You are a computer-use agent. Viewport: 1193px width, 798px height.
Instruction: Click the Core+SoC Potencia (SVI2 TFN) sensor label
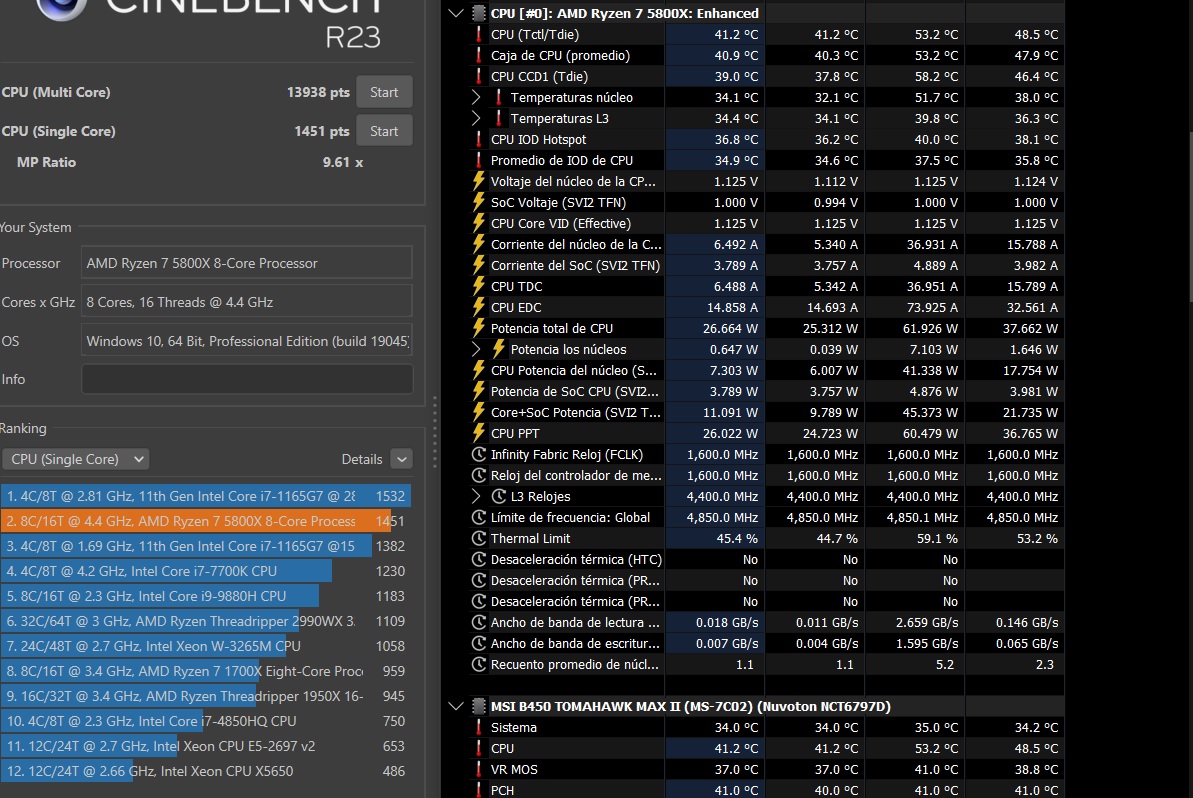(576, 412)
